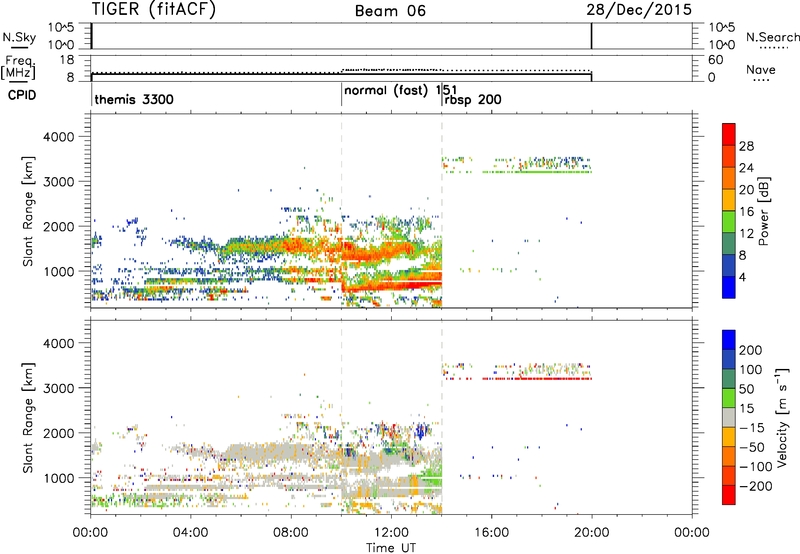Click the 200 tick on Velocity colorbar
The width and height of the screenshot is (800, 554).
pos(751,350)
